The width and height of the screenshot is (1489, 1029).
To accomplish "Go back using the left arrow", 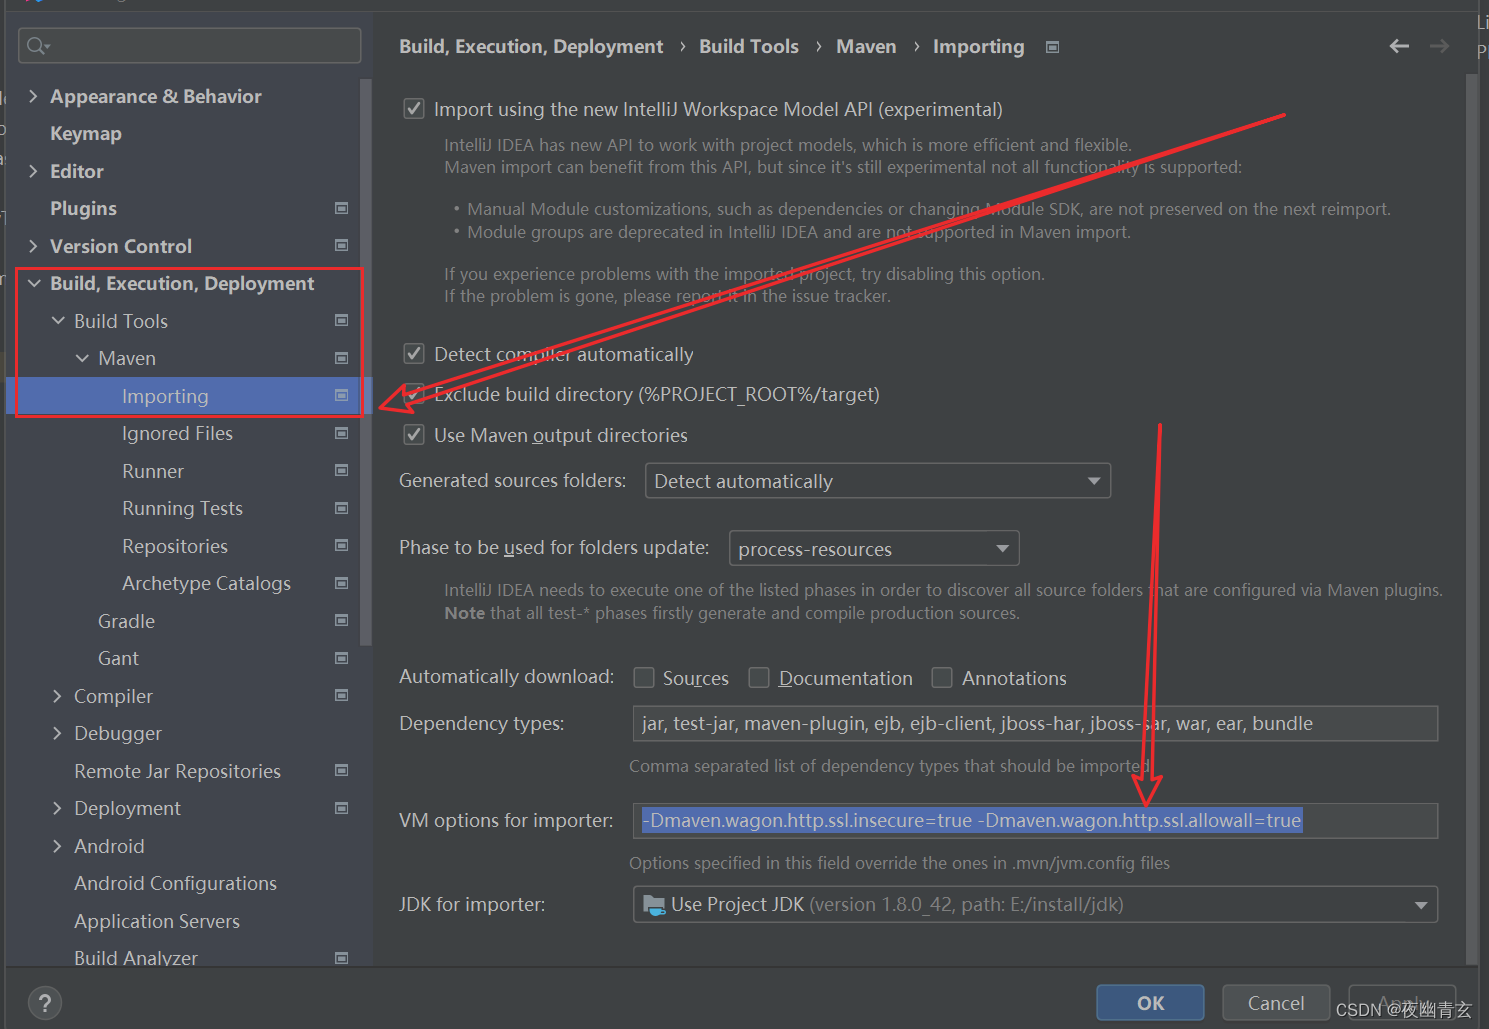I will pos(1399,46).
